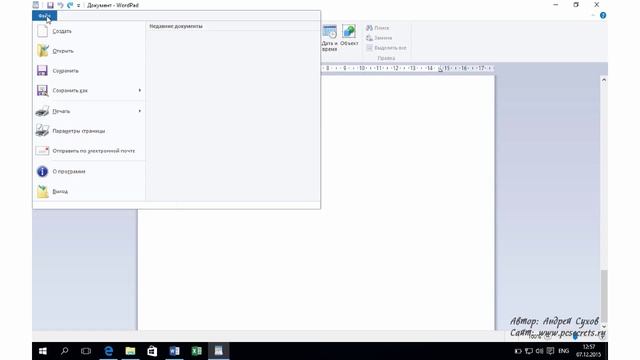
Task: Click the network icon in system tray
Action: point(529,351)
